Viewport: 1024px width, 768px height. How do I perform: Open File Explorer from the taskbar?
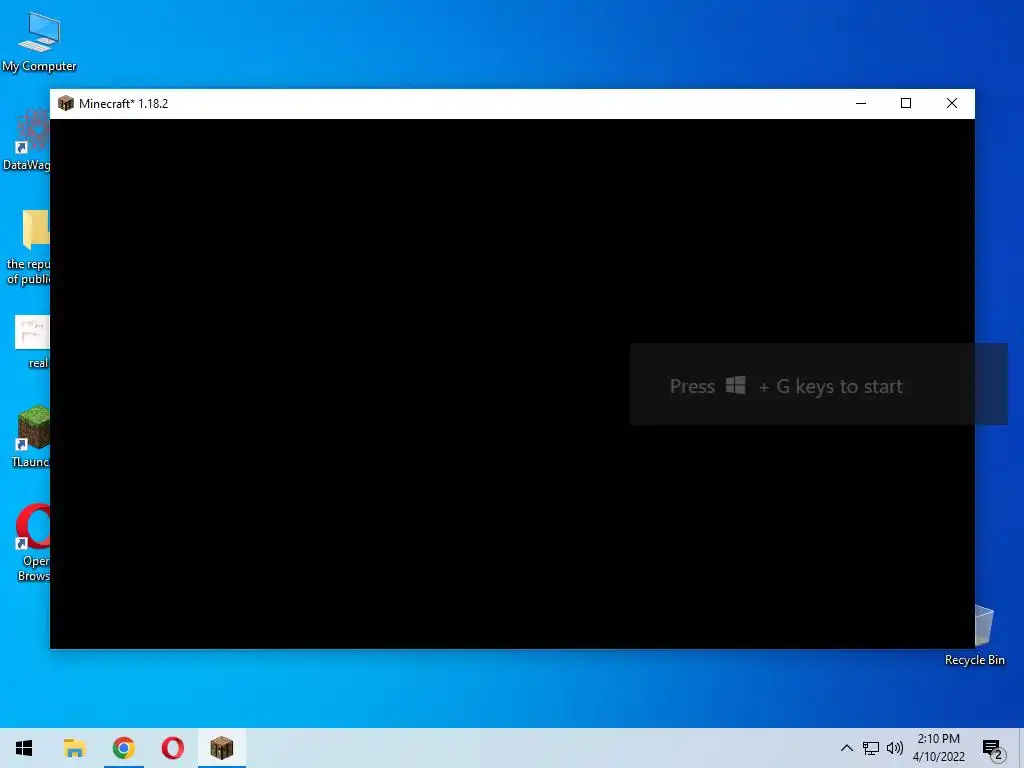pyautogui.click(x=74, y=748)
